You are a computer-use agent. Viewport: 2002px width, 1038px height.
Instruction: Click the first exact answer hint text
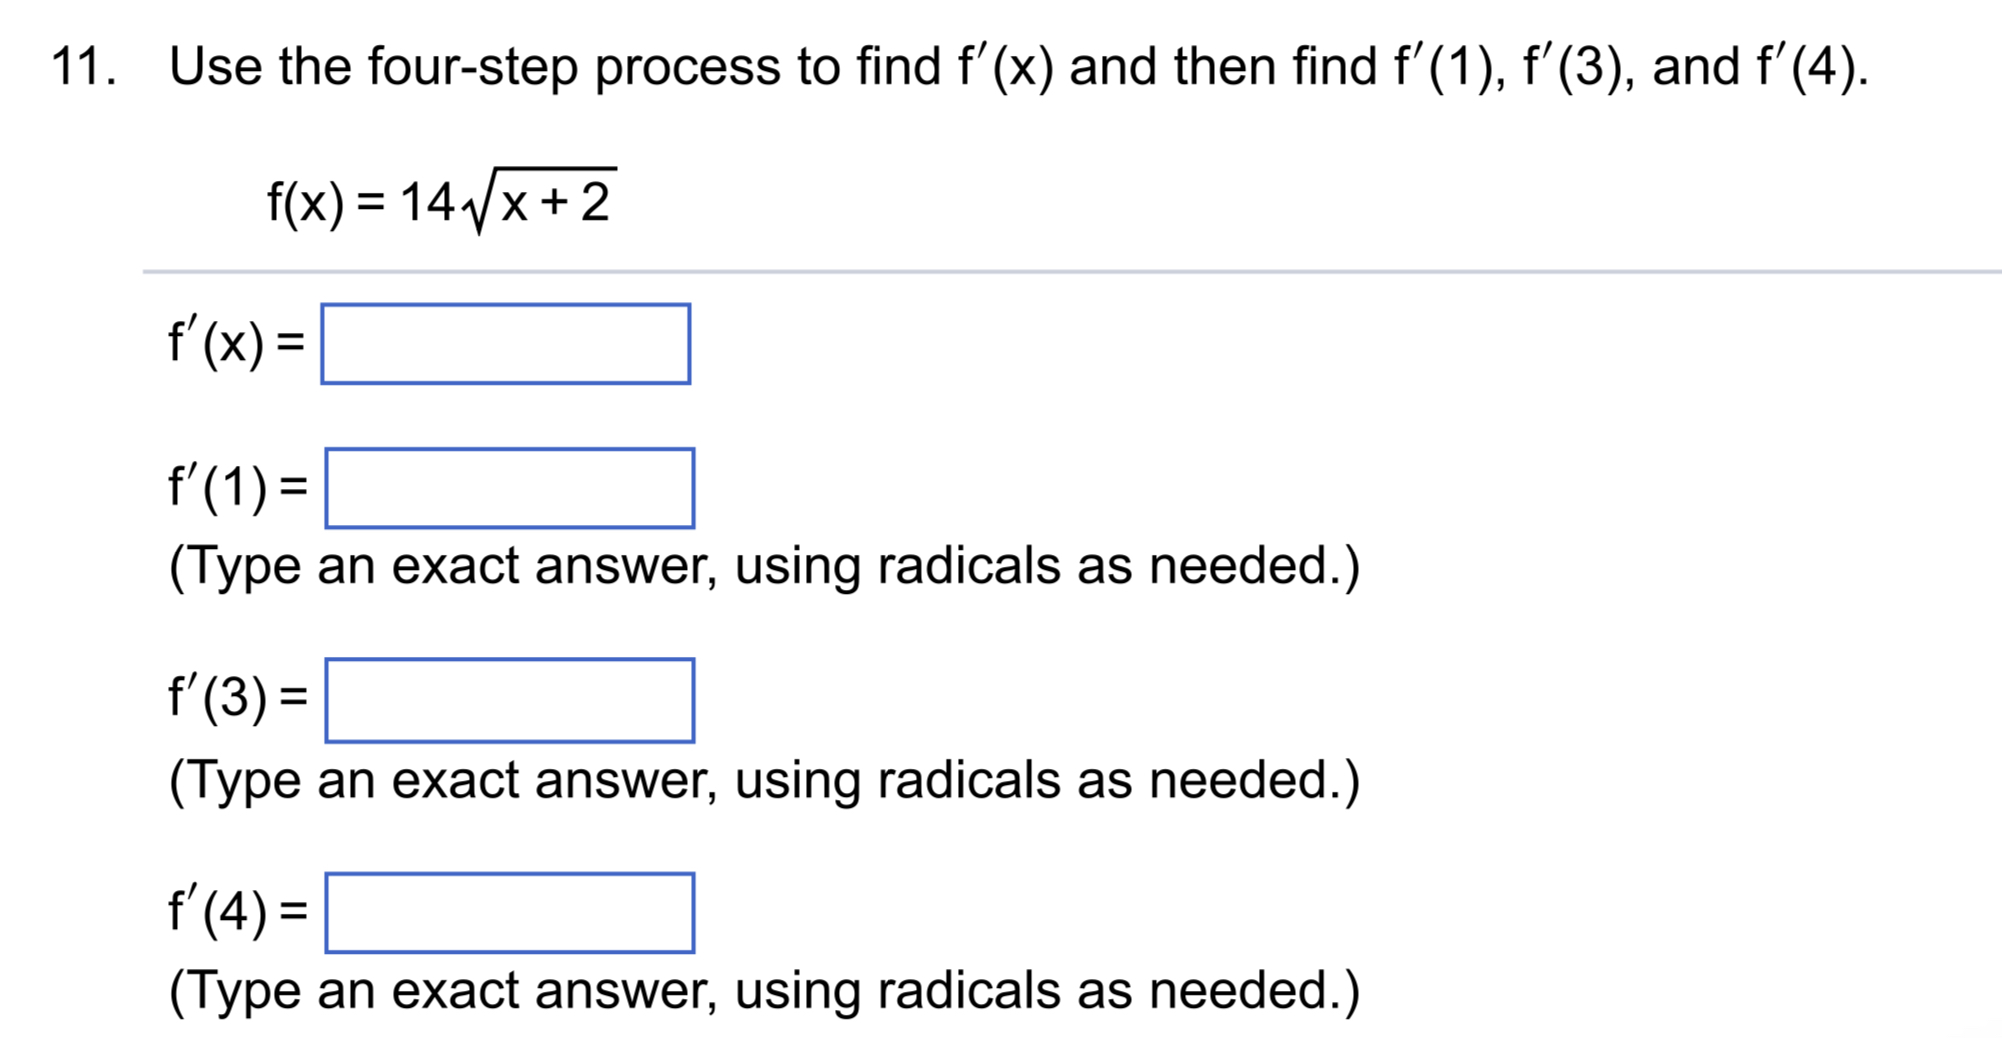765,565
